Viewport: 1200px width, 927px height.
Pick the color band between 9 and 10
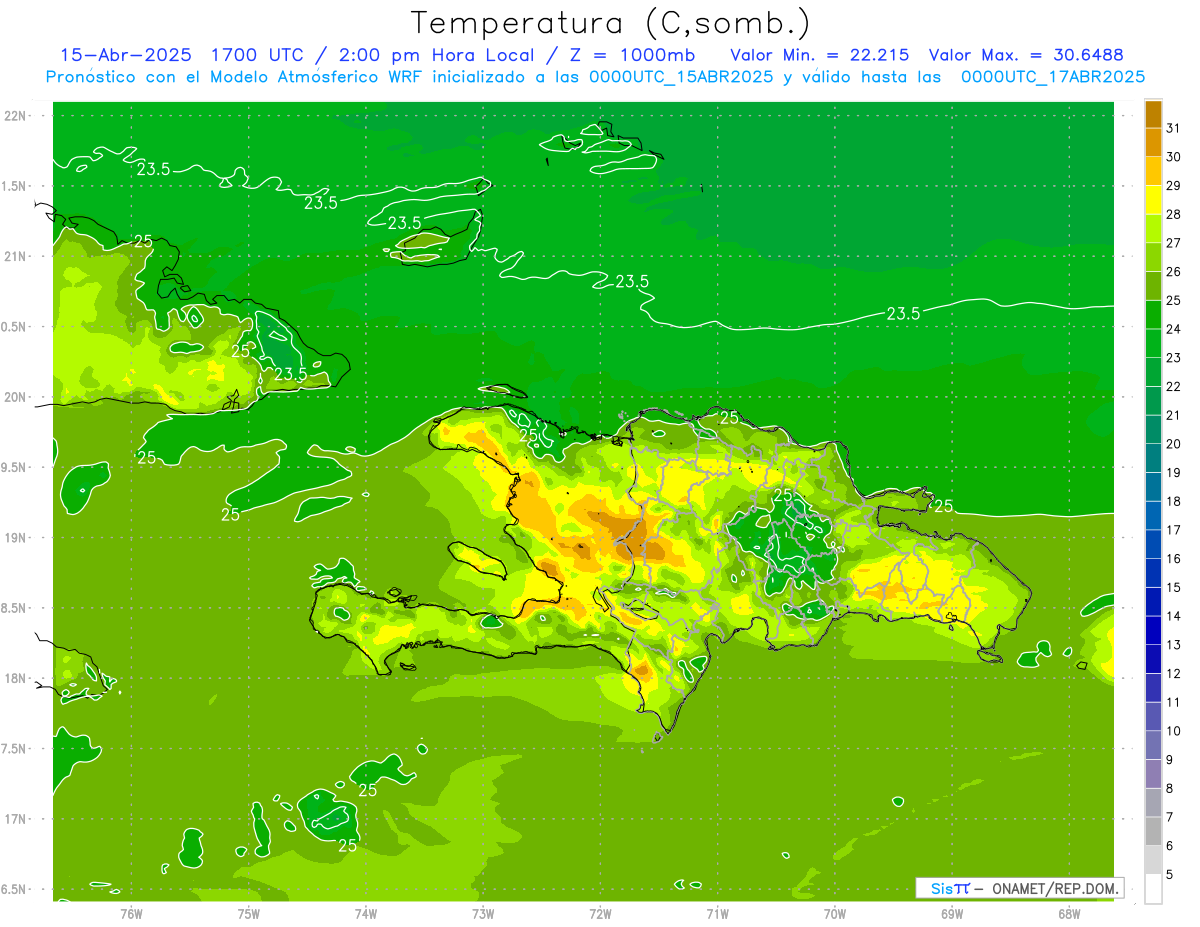(1153, 745)
